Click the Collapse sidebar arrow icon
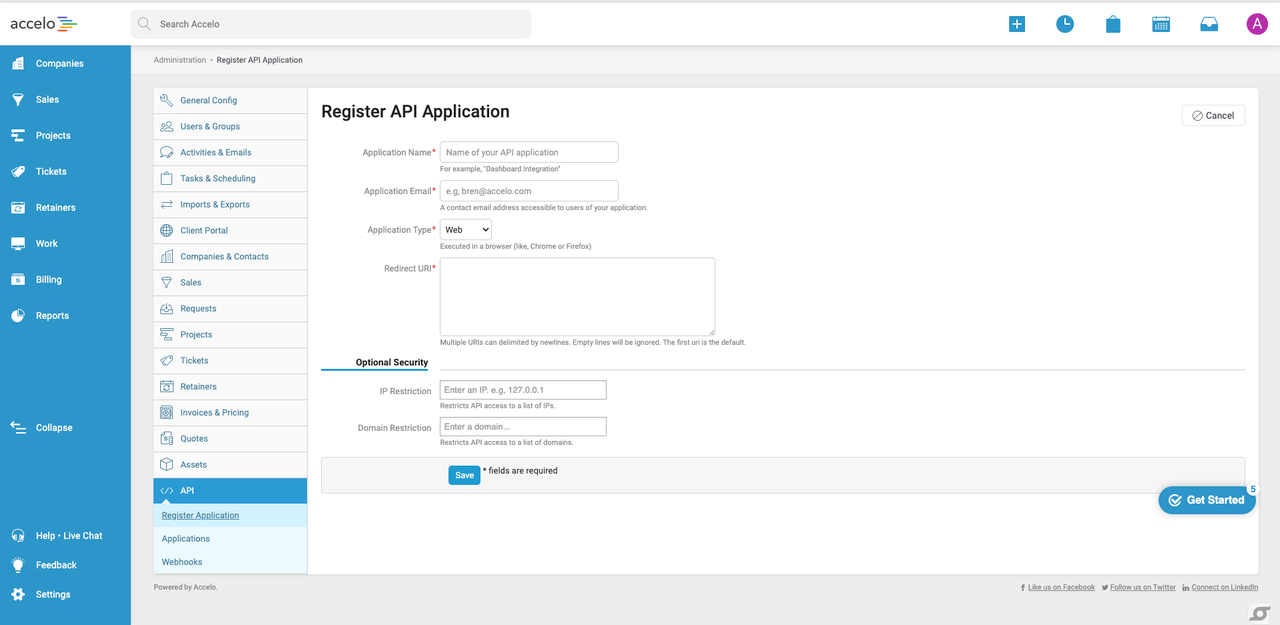Viewport: 1280px width, 625px height. click(18, 427)
